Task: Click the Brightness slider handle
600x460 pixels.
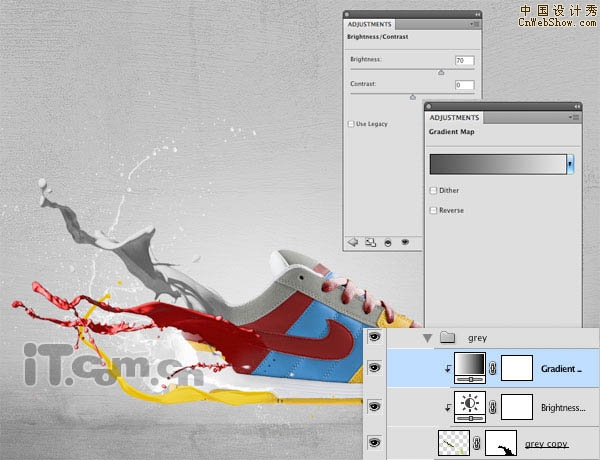Action: pyautogui.click(x=441, y=72)
